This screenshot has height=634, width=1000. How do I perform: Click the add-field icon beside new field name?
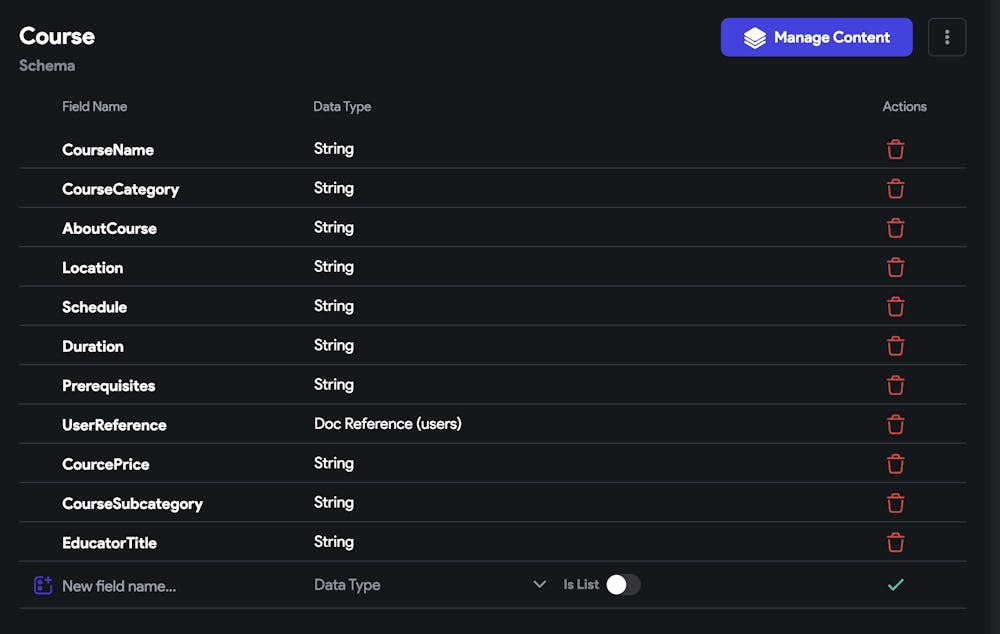43,585
